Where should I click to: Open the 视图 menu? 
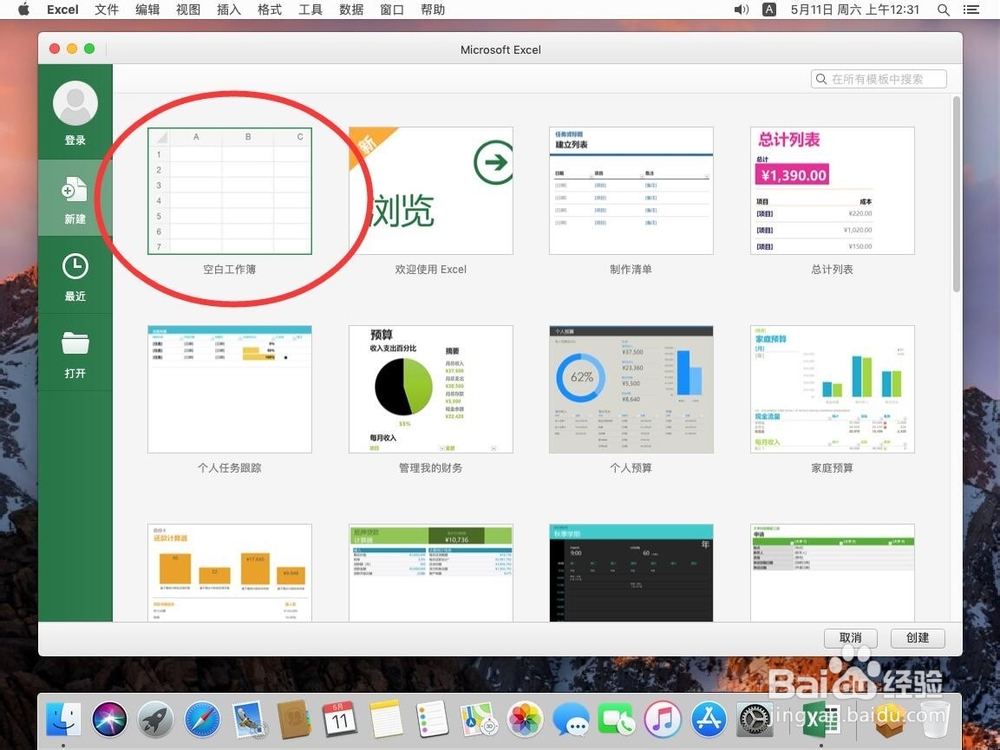pyautogui.click(x=188, y=10)
